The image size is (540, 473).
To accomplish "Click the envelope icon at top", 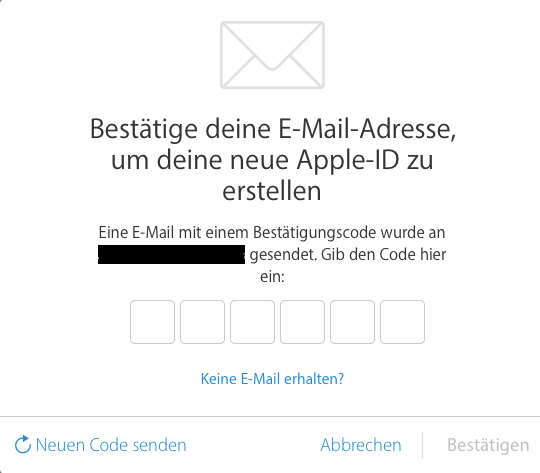I will [x=272, y=55].
